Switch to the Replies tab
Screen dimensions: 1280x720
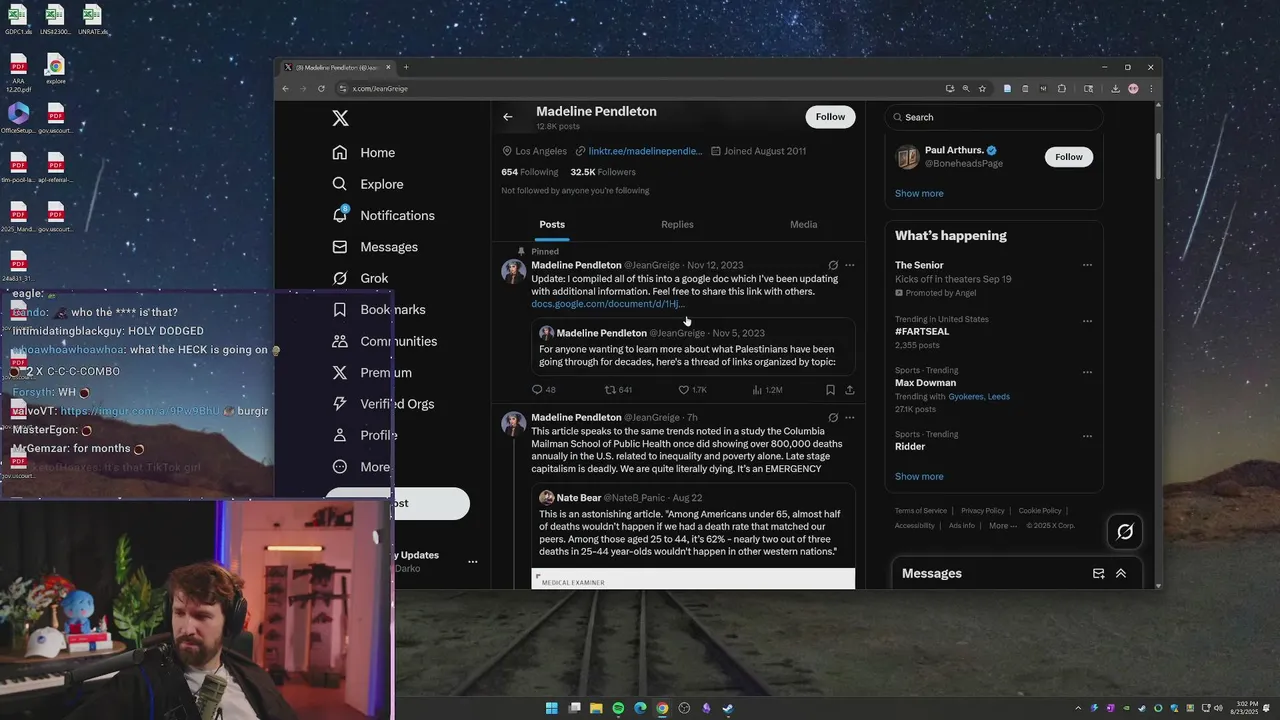tap(677, 224)
